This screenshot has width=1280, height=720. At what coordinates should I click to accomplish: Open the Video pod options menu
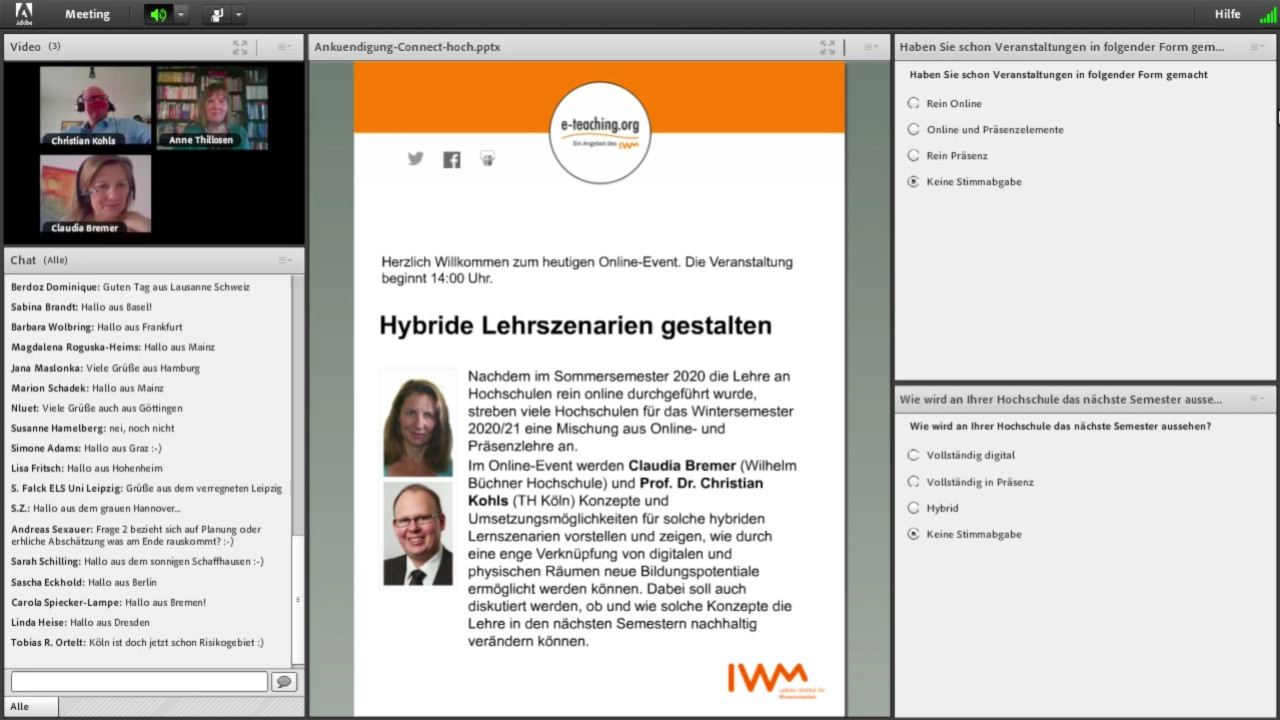coord(284,46)
